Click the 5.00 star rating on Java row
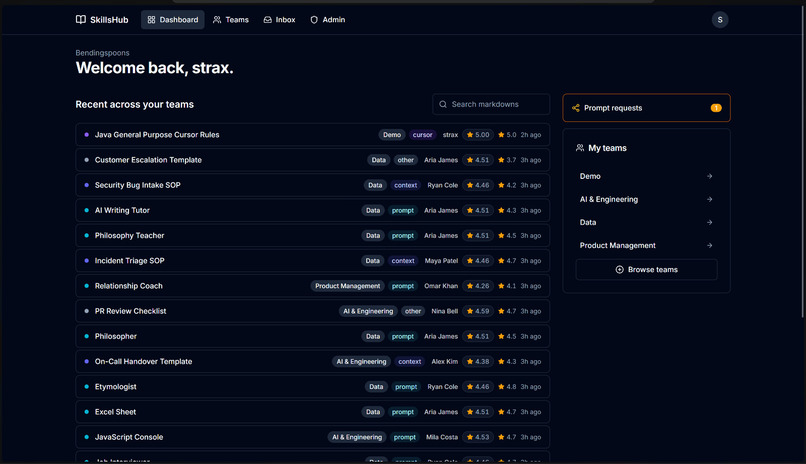The height and width of the screenshot is (464, 806). 478,135
